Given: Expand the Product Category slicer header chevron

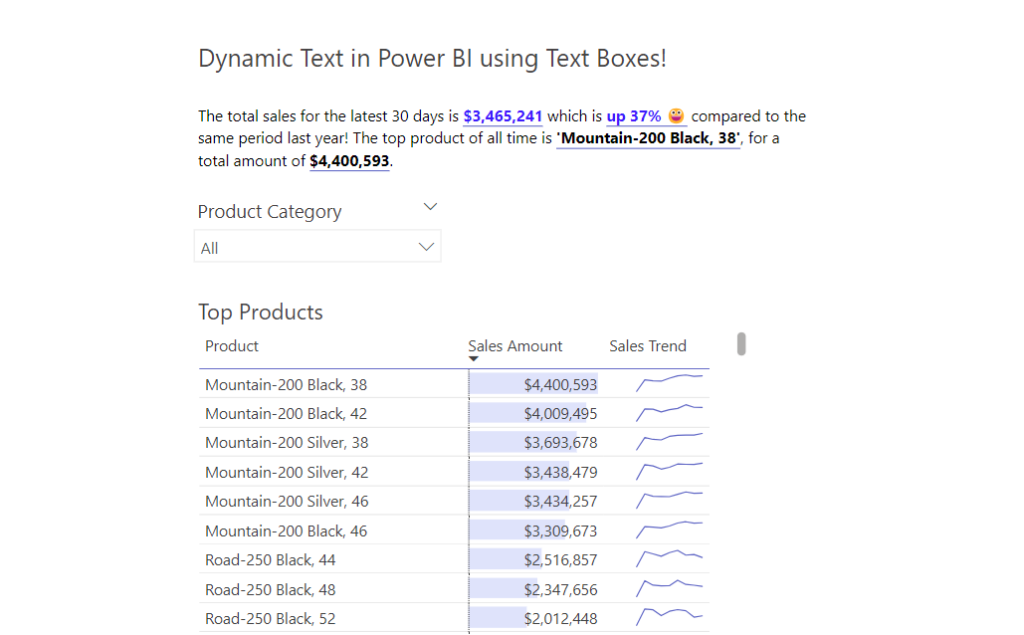Looking at the screenshot, I should pos(431,207).
